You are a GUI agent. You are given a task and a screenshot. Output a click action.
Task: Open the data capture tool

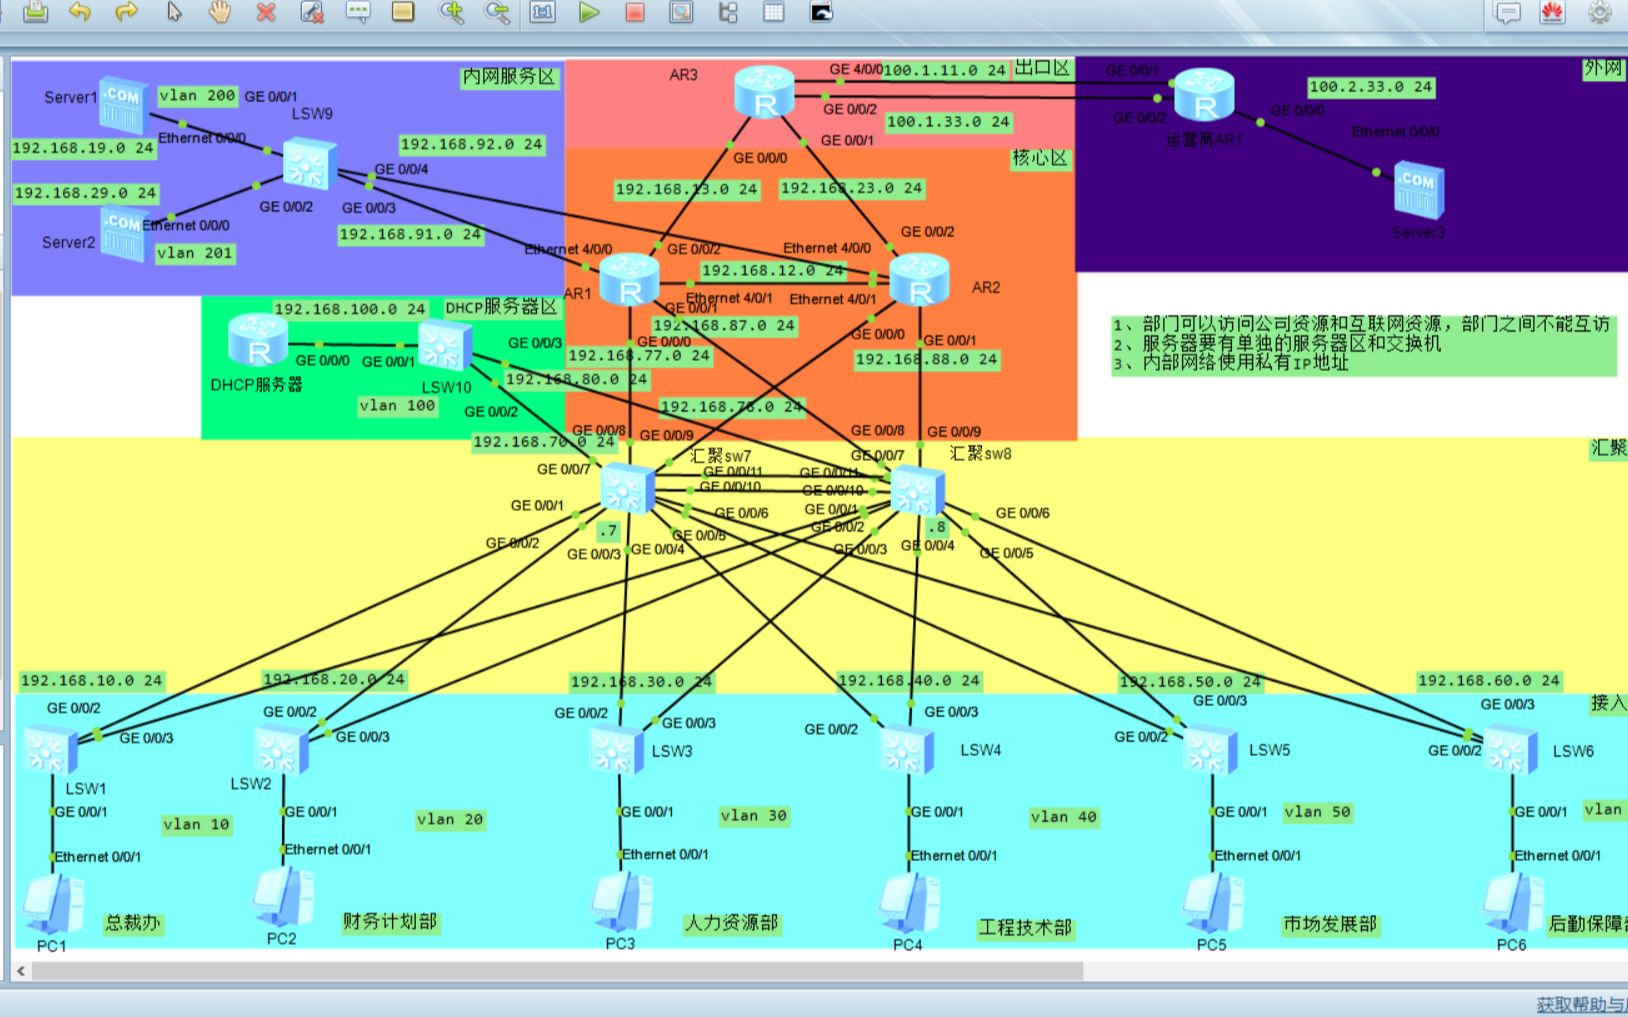[681, 12]
